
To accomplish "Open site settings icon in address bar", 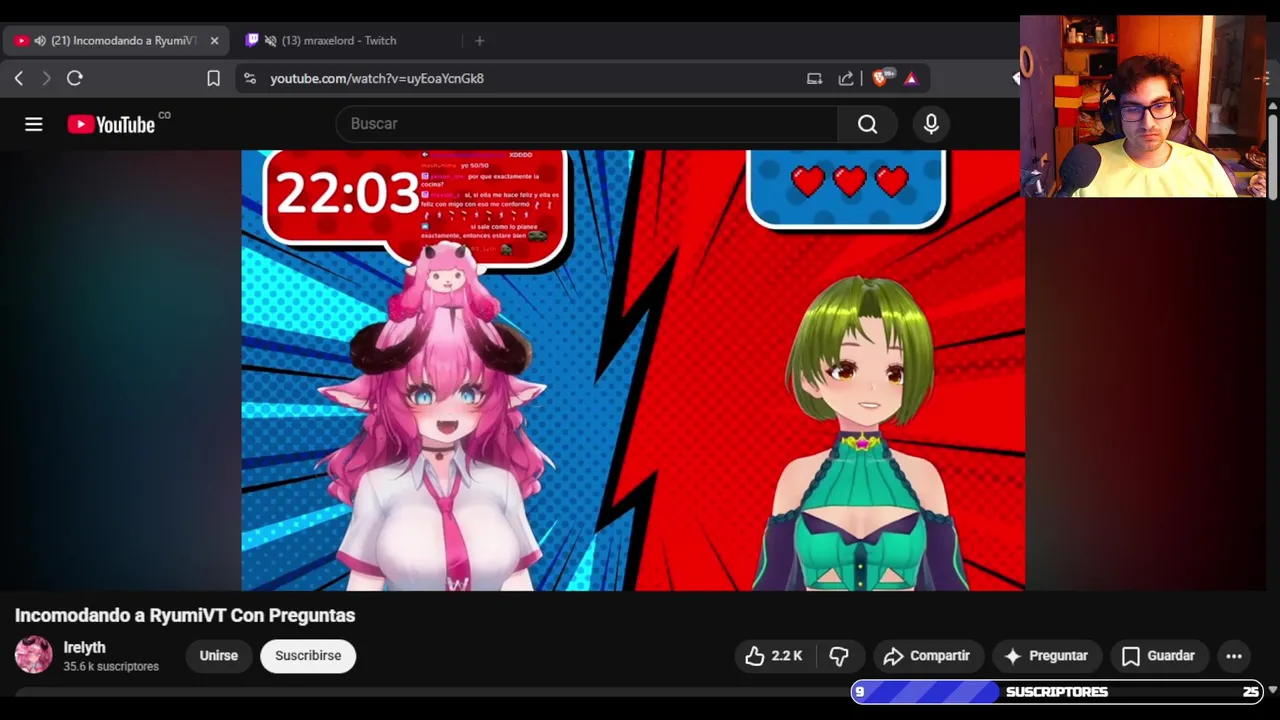I will pyautogui.click(x=250, y=78).
